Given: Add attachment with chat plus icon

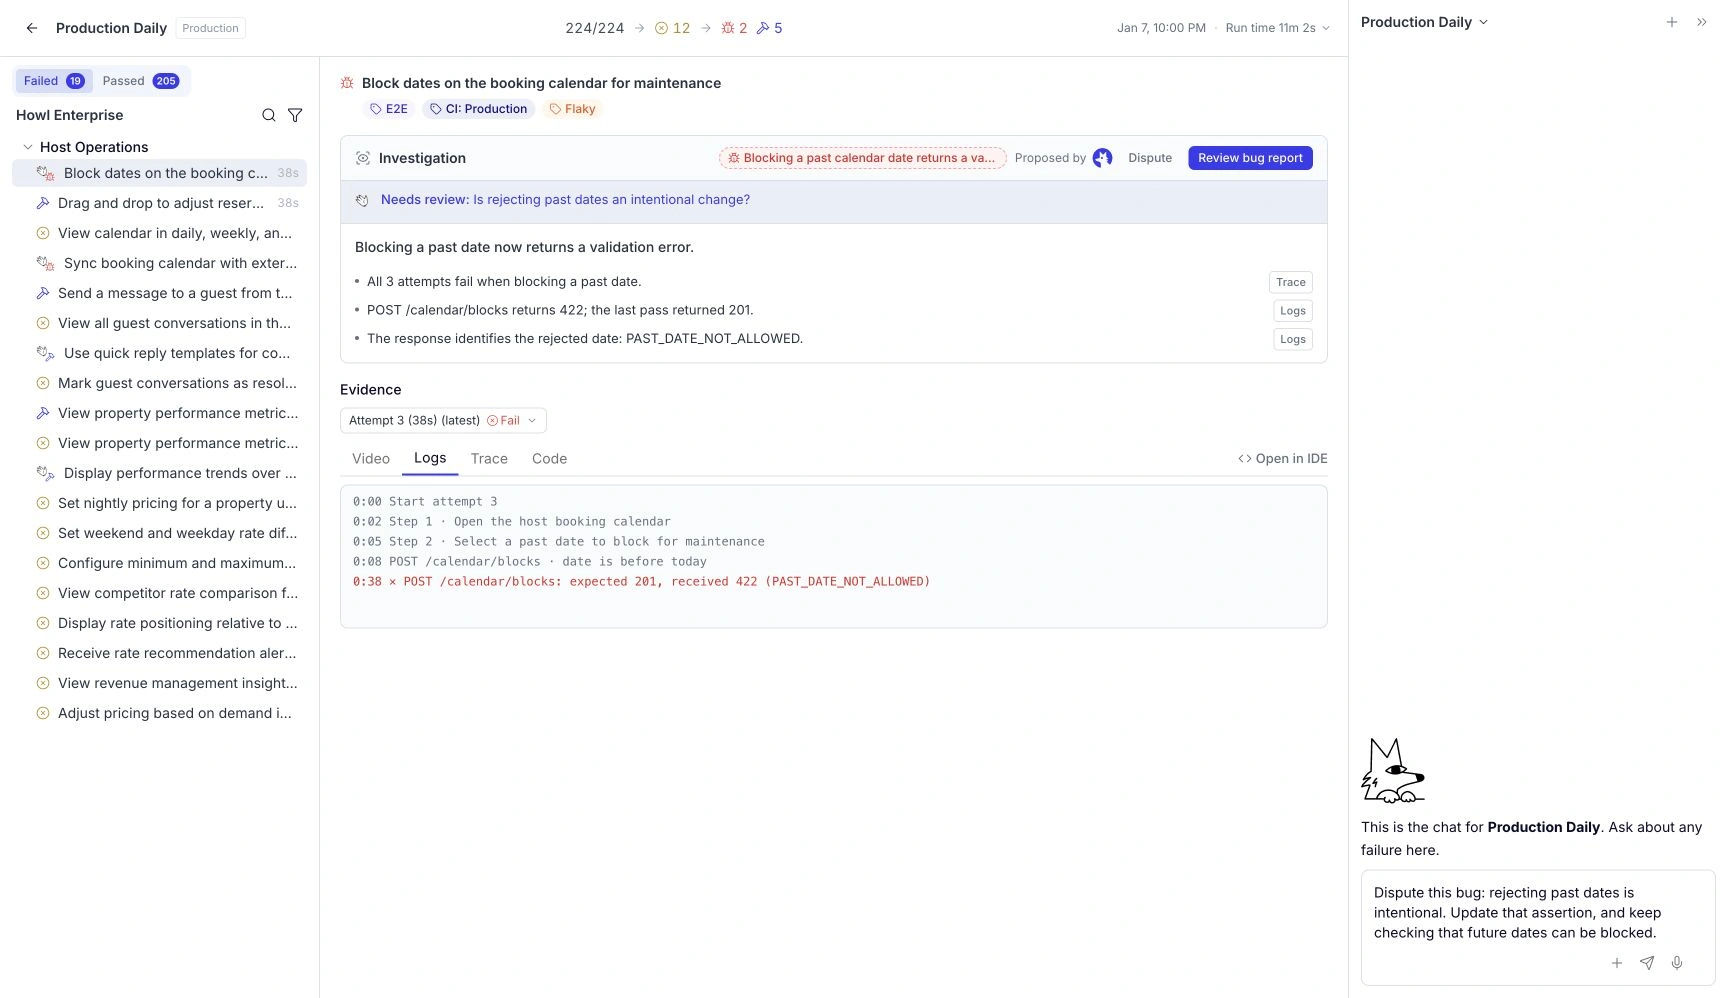Looking at the screenshot, I should pos(1617,963).
